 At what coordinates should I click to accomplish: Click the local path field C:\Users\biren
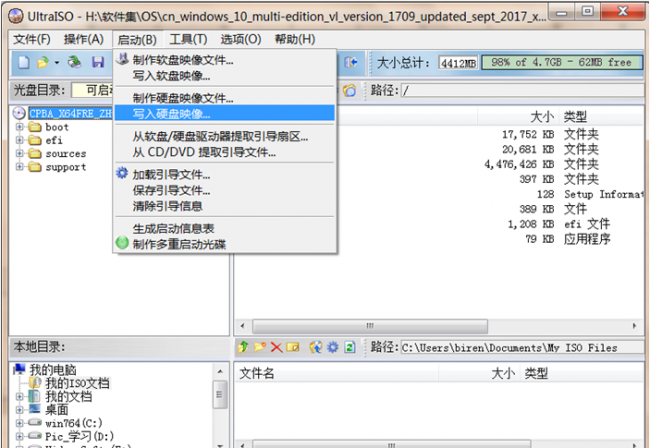tap(524, 347)
